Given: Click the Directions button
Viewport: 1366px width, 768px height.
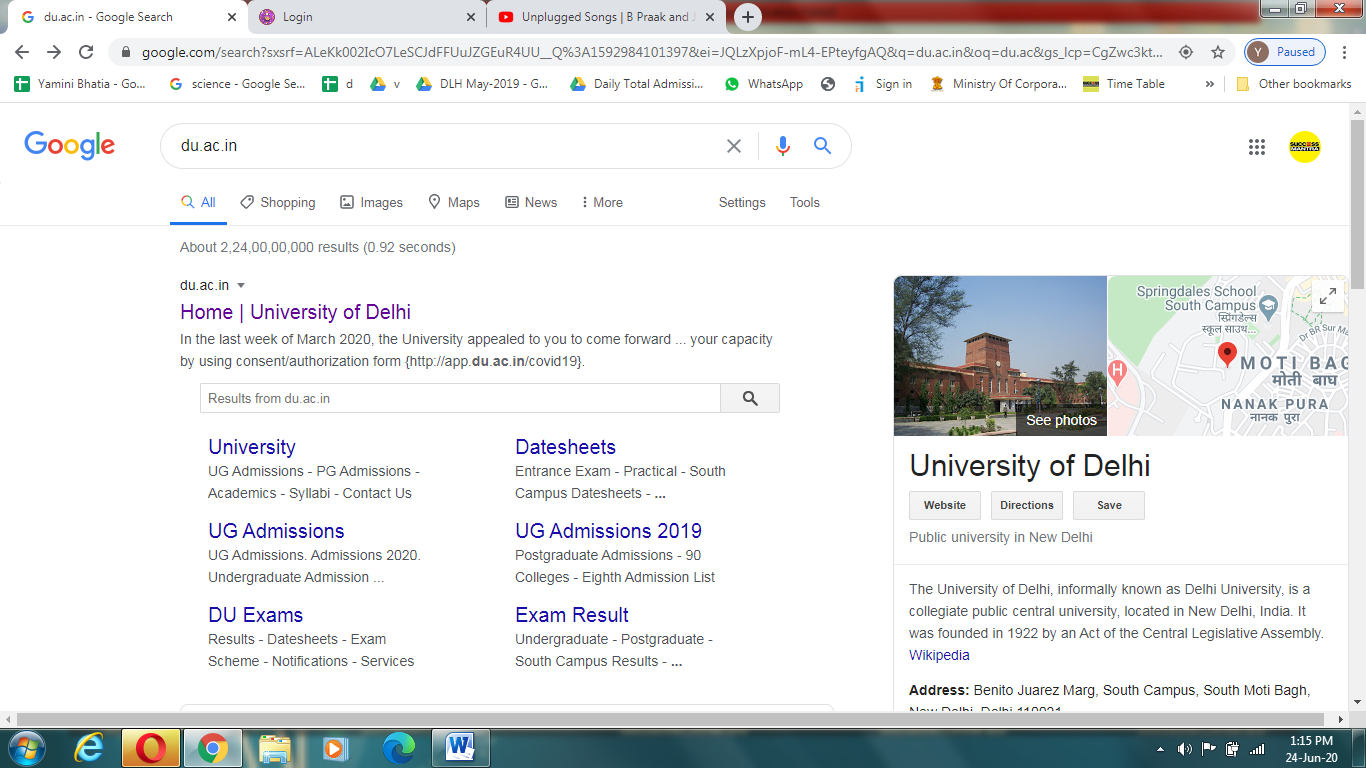Looking at the screenshot, I should [x=1027, y=505].
